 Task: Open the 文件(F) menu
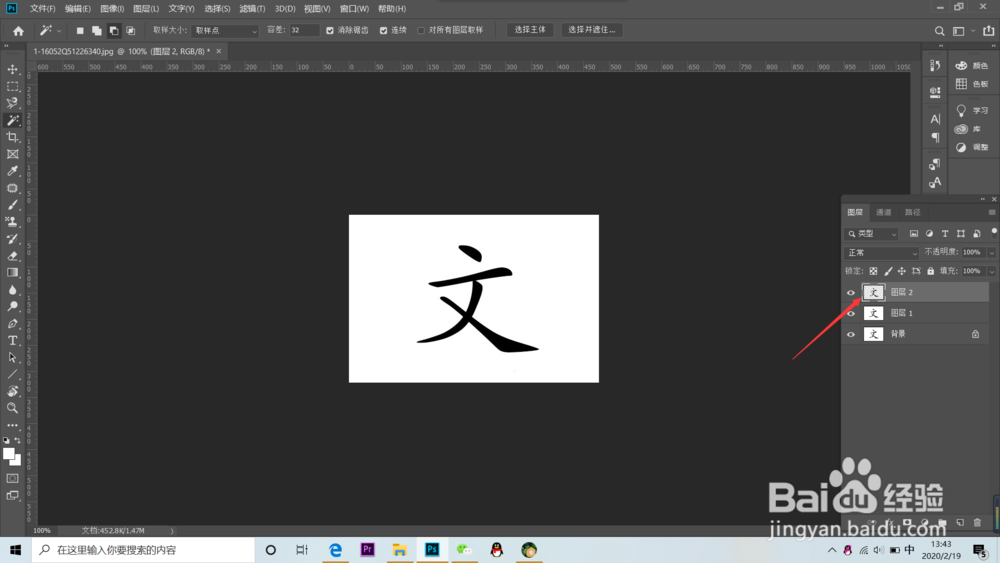pos(43,9)
